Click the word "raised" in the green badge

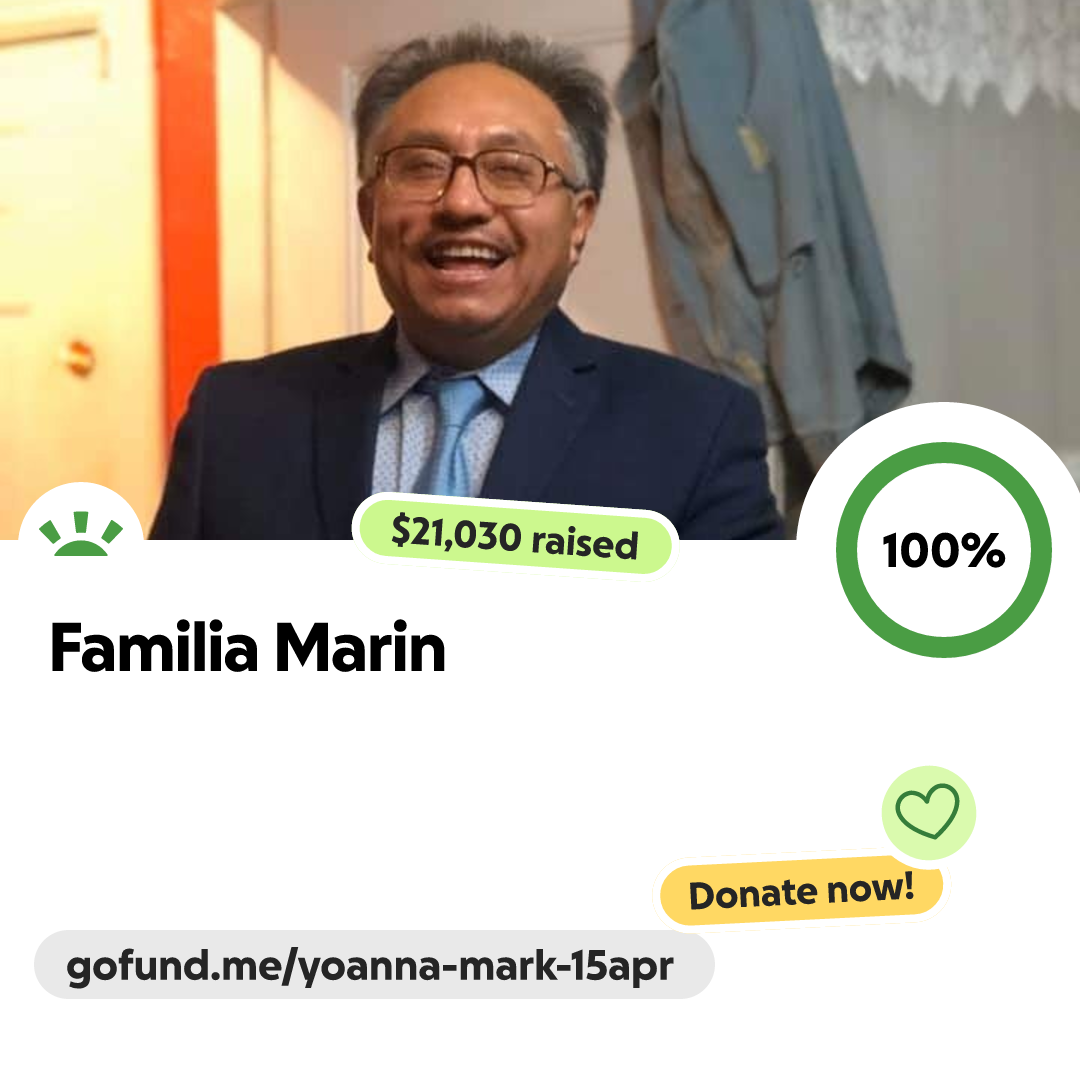point(585,542)
